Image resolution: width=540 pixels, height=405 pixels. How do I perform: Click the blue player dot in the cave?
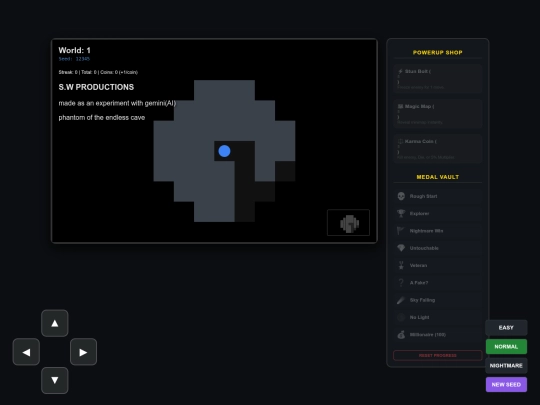coord(224,151)
